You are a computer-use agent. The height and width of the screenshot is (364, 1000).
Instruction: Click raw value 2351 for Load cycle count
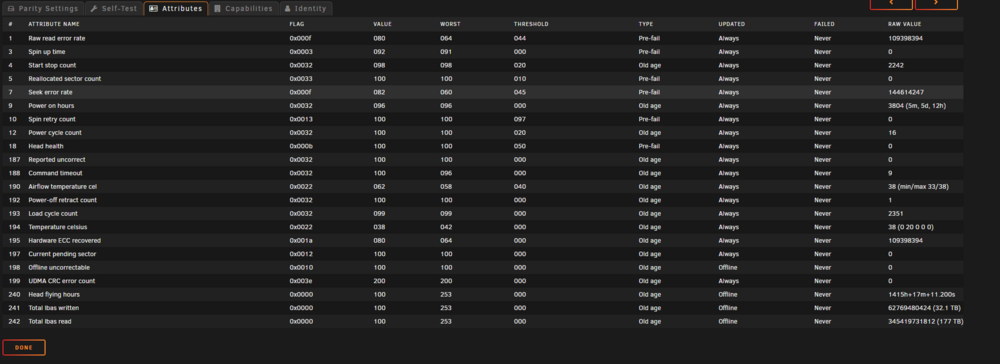point(895,214)
